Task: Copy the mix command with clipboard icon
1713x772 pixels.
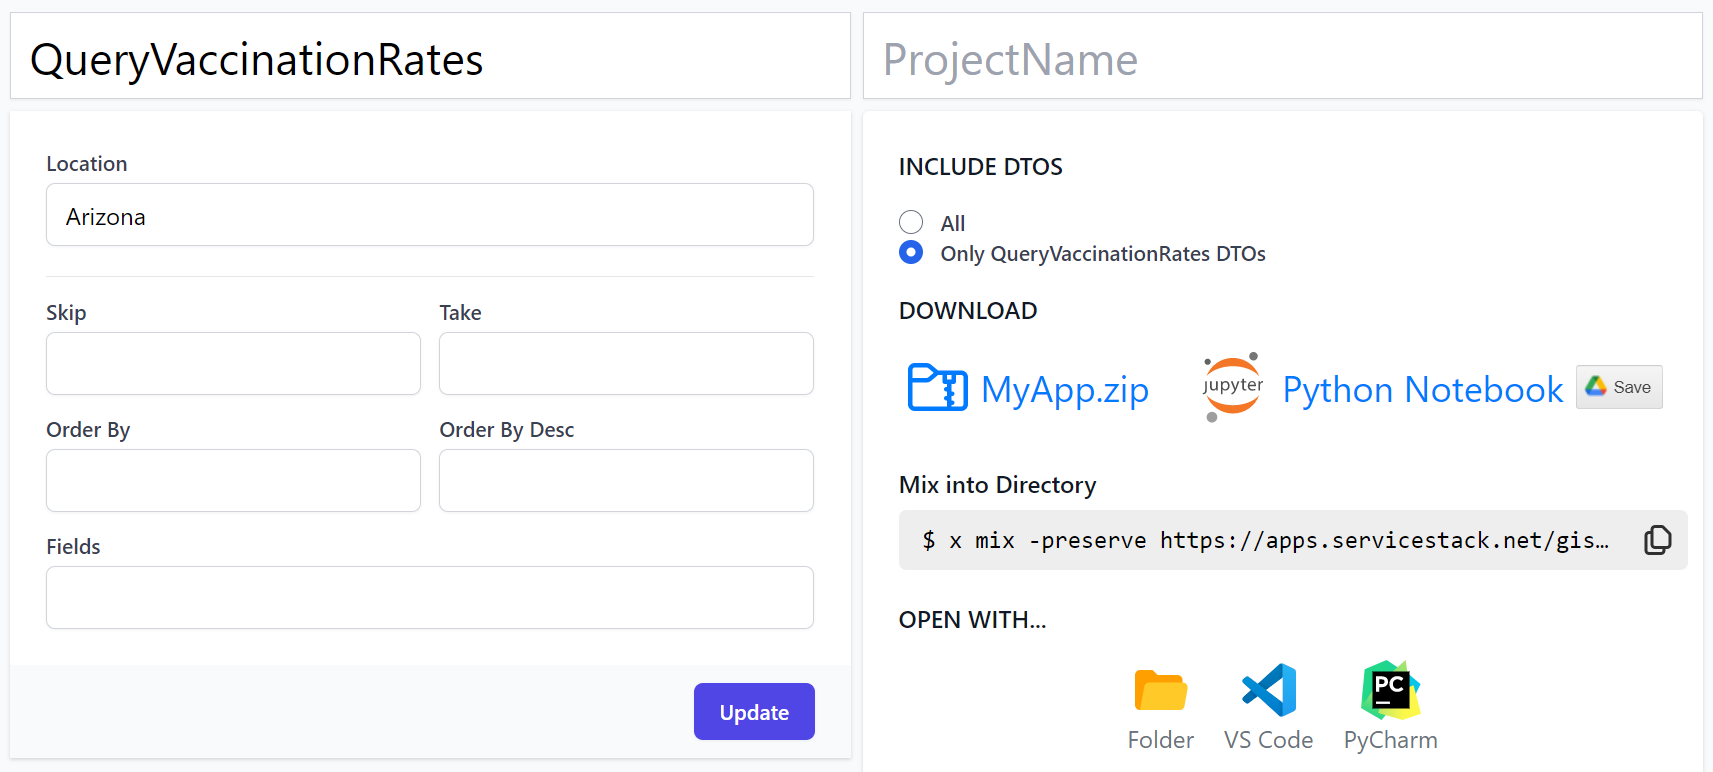Action: coord(1657,540)
